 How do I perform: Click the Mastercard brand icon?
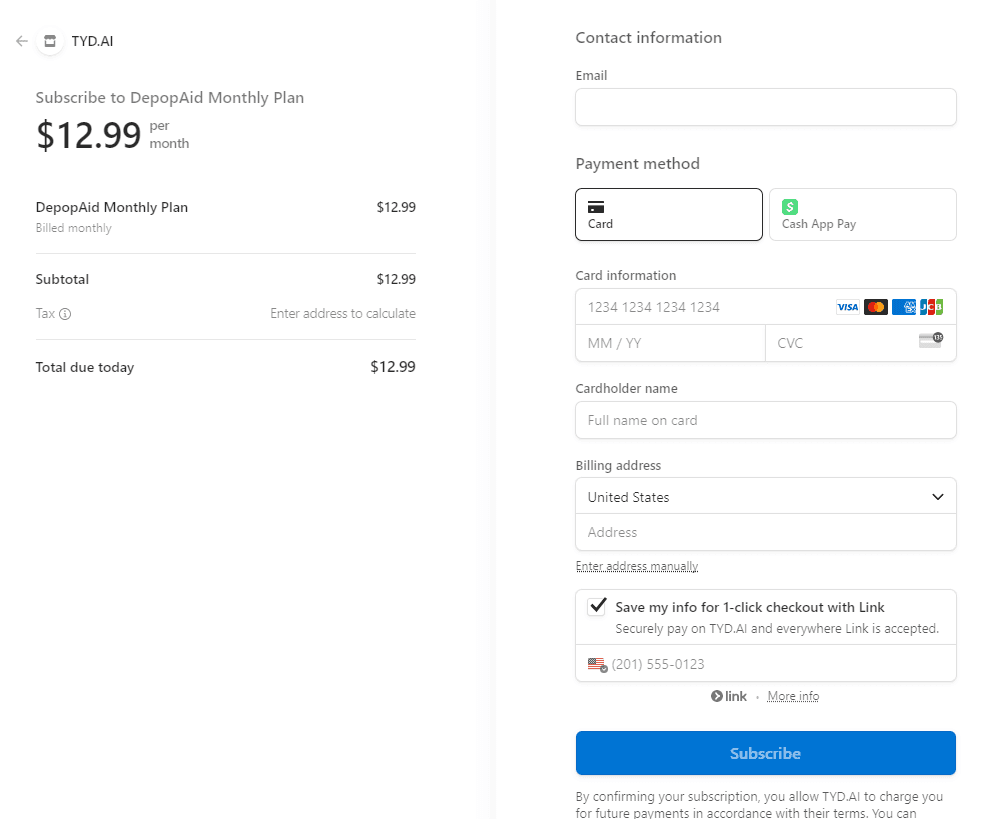[x=875, y=307]
